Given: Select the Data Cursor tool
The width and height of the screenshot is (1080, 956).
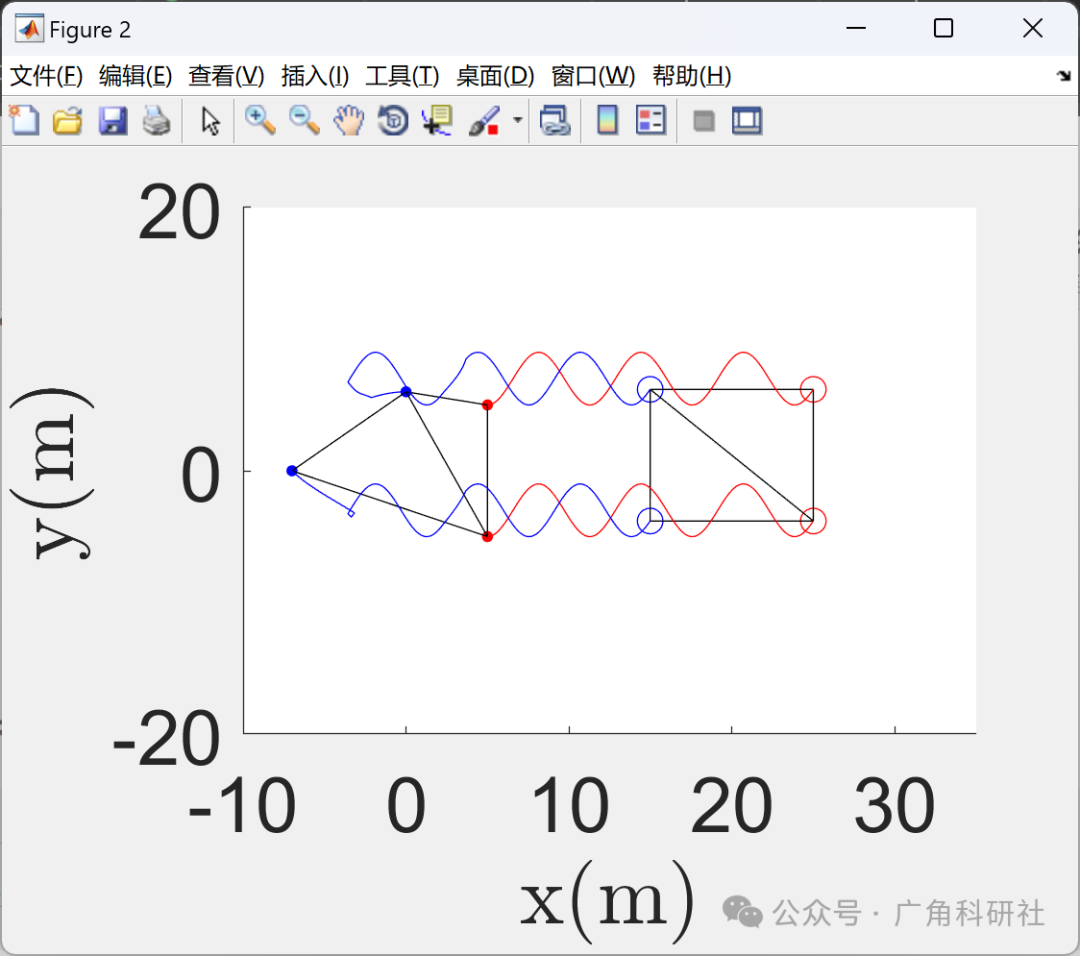Looking at the screenshot, I should click(x=437, y=121).
